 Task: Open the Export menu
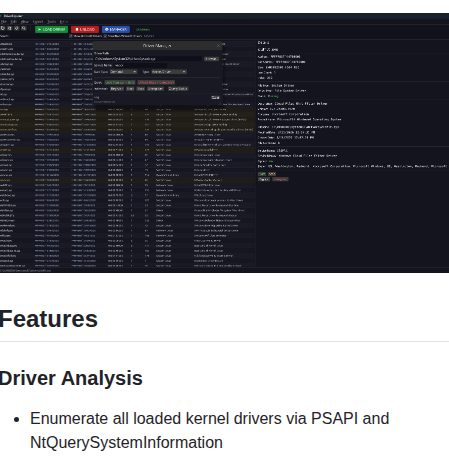(x=38, y=22)
